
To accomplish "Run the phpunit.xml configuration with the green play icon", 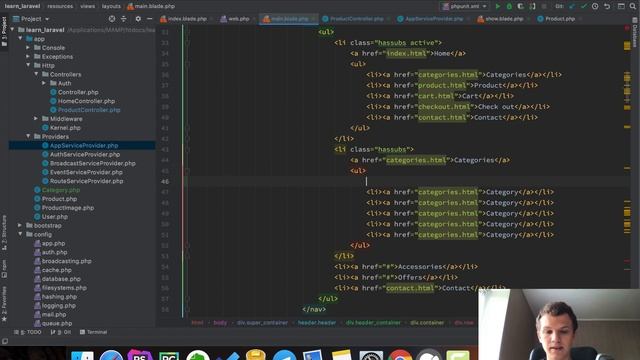I will pyautogui.click(x=498, y=7).
